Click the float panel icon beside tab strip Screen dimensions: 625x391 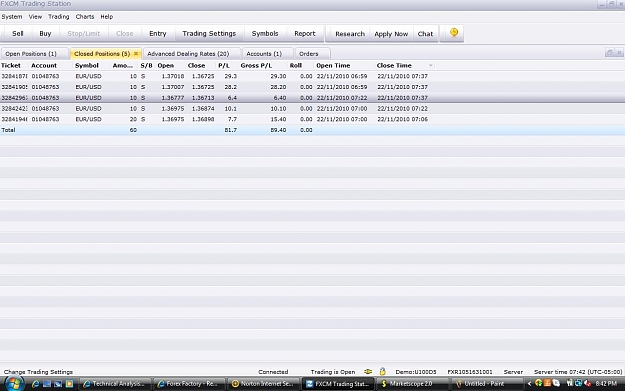pyautogui.click(x=609, y=53)
